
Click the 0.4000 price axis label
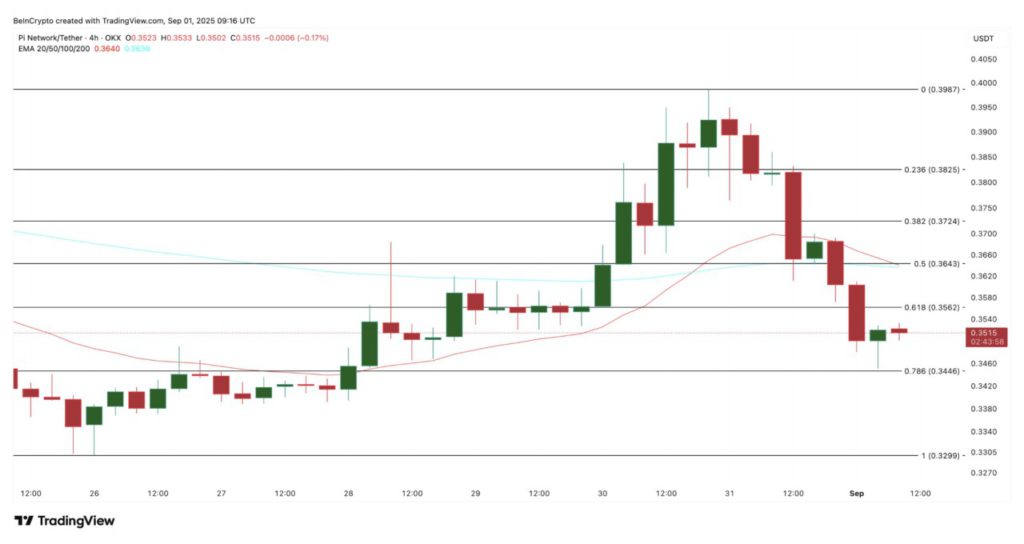pyautogui.click(x=985, y=83)
